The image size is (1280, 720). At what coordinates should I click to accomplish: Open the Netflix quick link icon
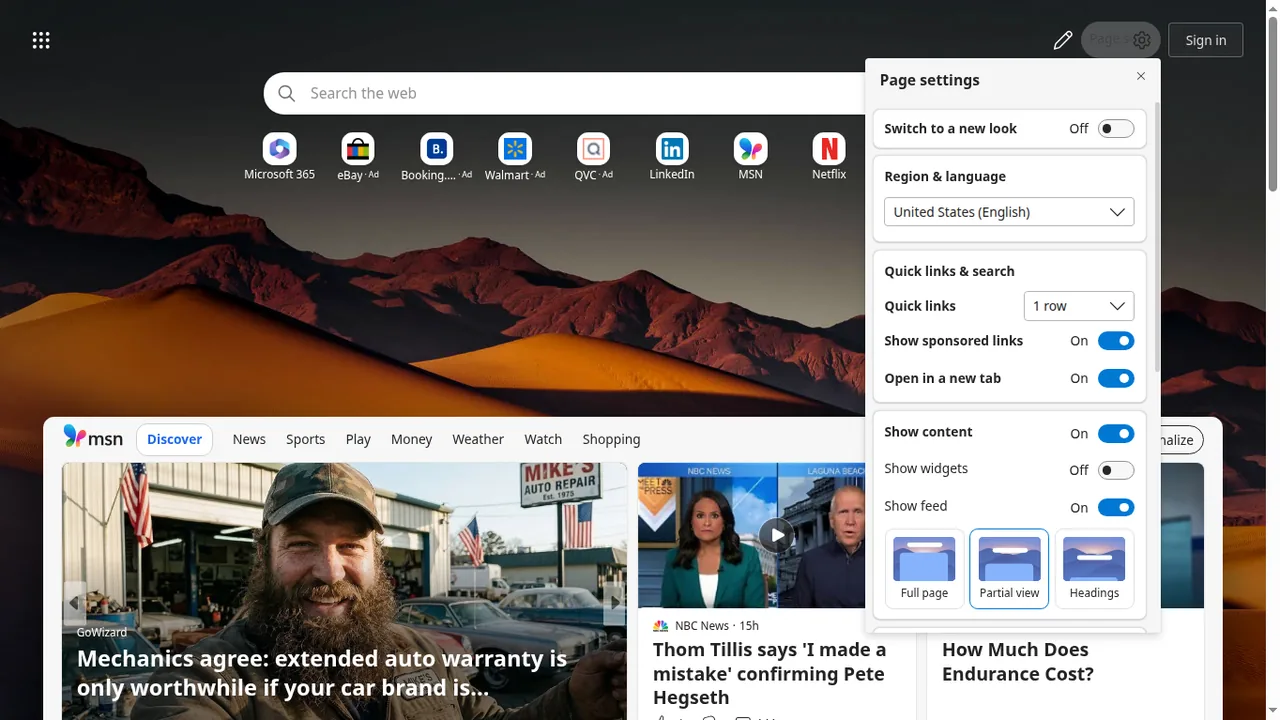(x=829, y=149)
